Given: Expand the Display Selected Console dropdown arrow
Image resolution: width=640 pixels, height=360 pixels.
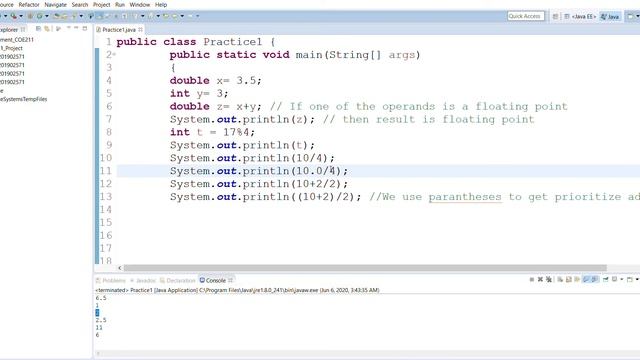Looking at the screenshot, I should coord(622,280).
